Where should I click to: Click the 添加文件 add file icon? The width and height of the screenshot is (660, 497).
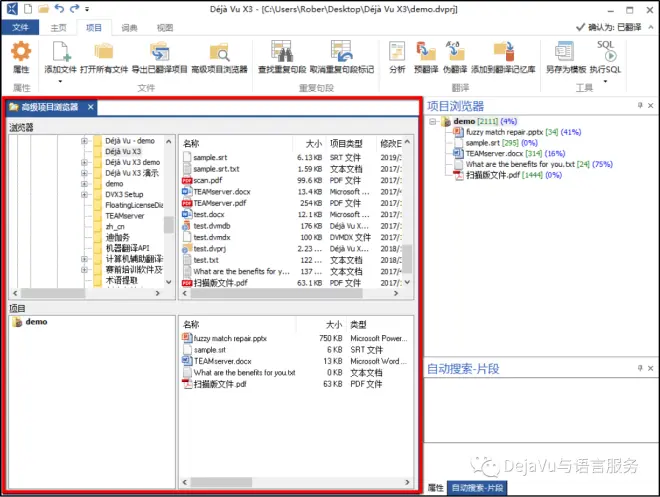point(61,52)
